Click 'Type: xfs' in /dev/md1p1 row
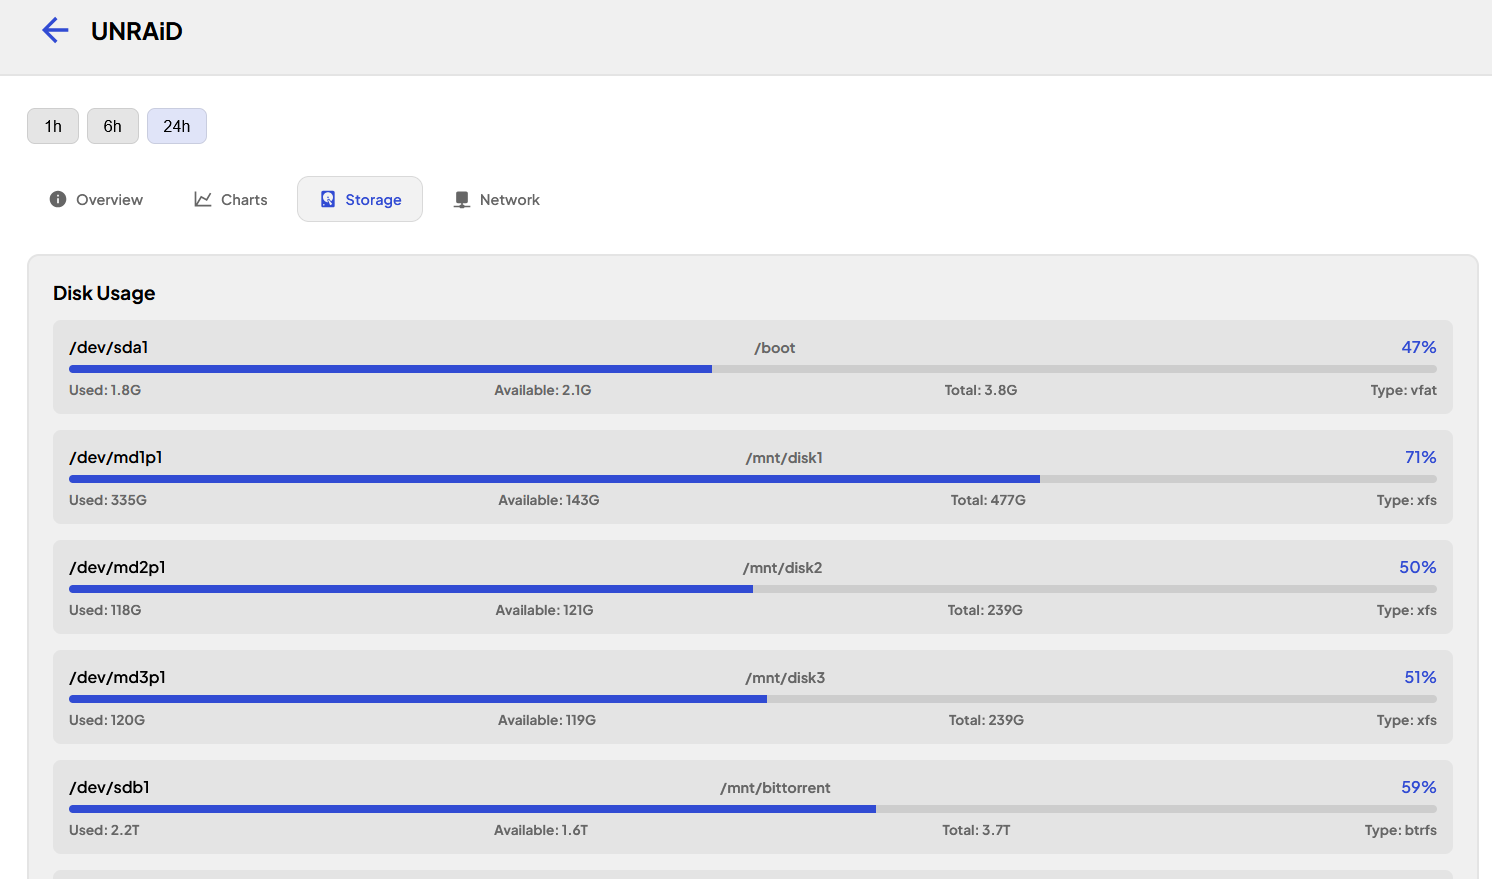 [x=1407, y=500]
